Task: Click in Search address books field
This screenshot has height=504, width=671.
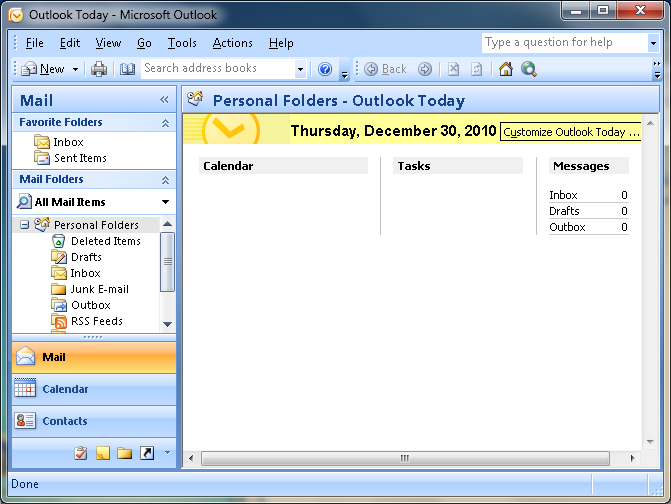Action: click(218, 68)
